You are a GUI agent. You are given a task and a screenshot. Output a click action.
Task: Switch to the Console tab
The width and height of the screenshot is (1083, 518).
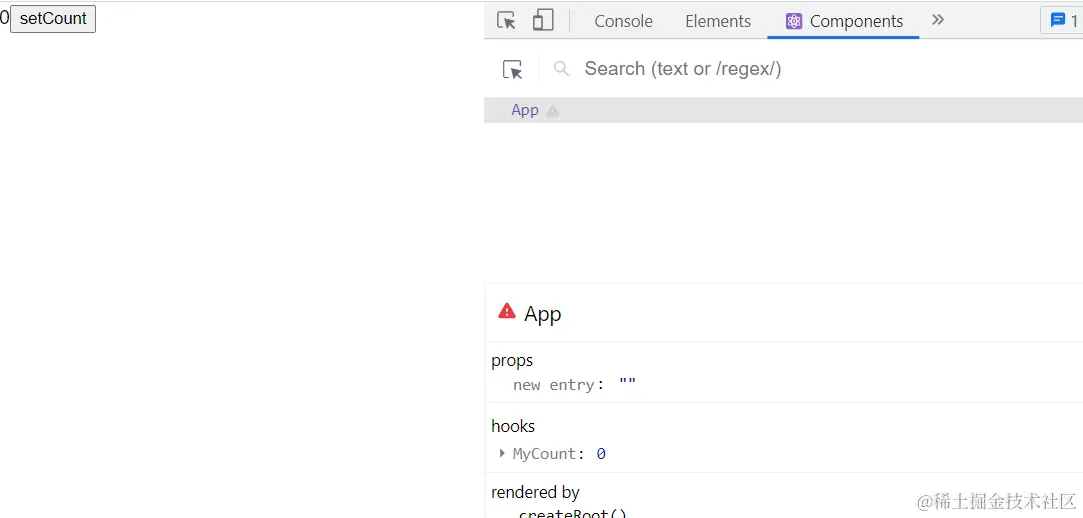[x=623, y=21]
